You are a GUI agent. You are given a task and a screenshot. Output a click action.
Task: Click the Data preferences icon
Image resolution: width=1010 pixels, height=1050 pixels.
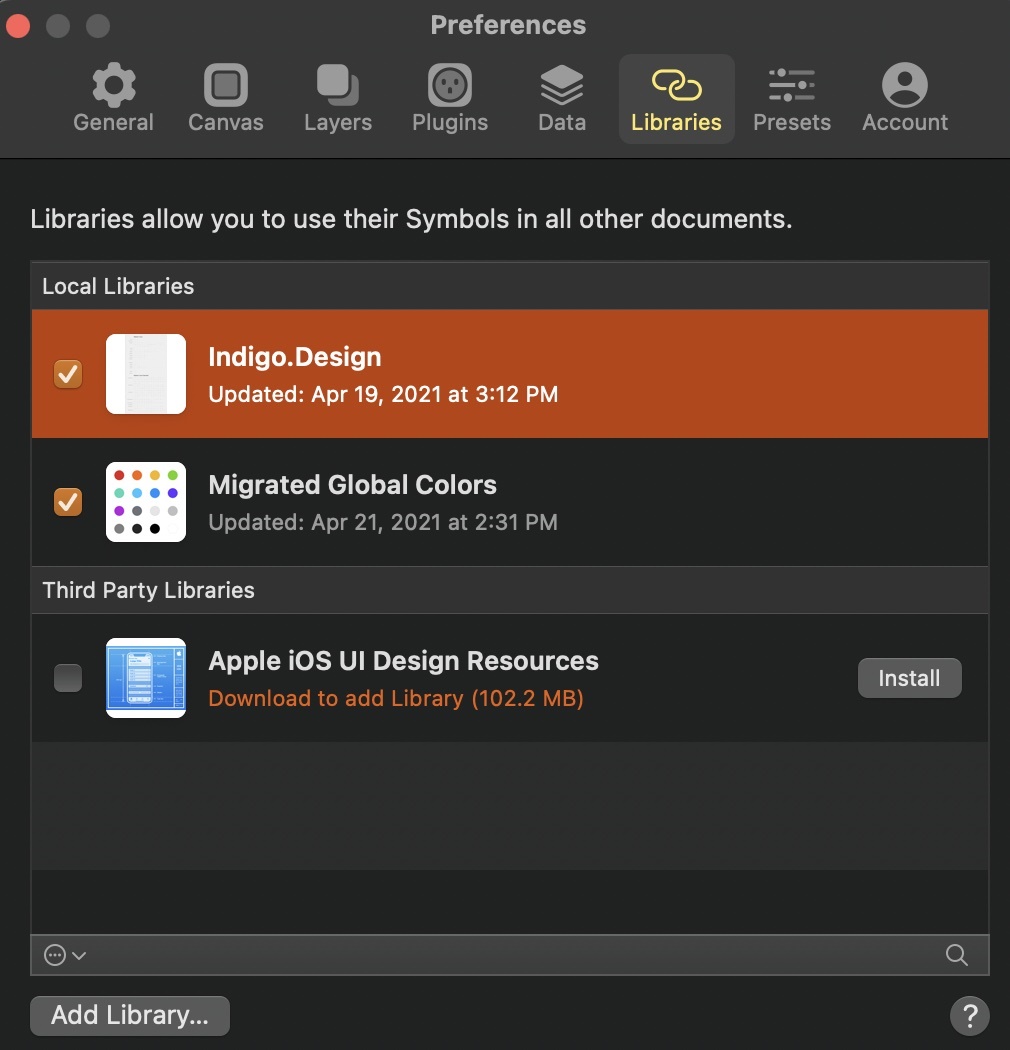pos(561,97)
